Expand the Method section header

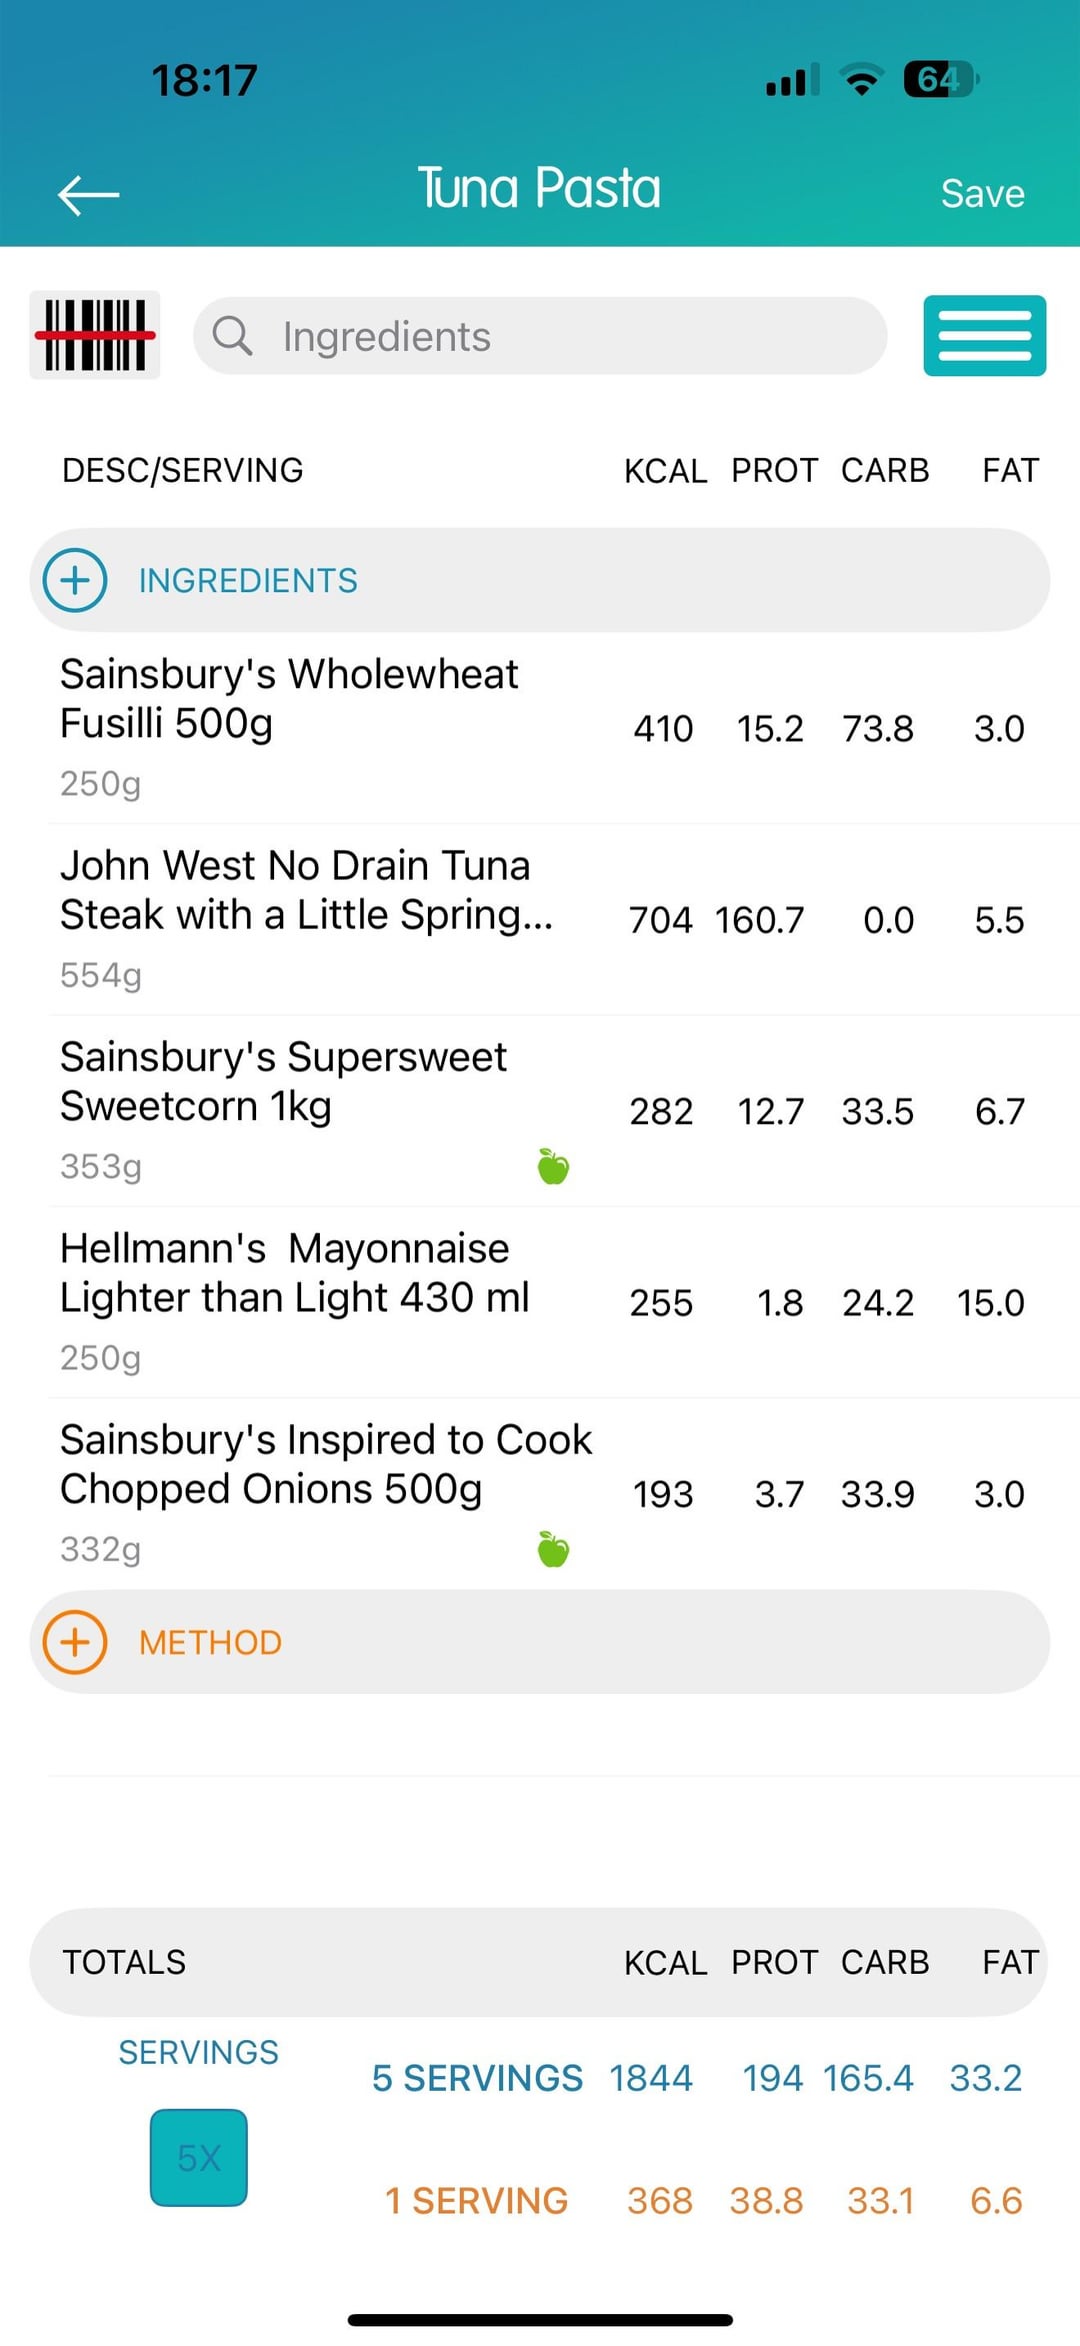(x=540, y=1642)
